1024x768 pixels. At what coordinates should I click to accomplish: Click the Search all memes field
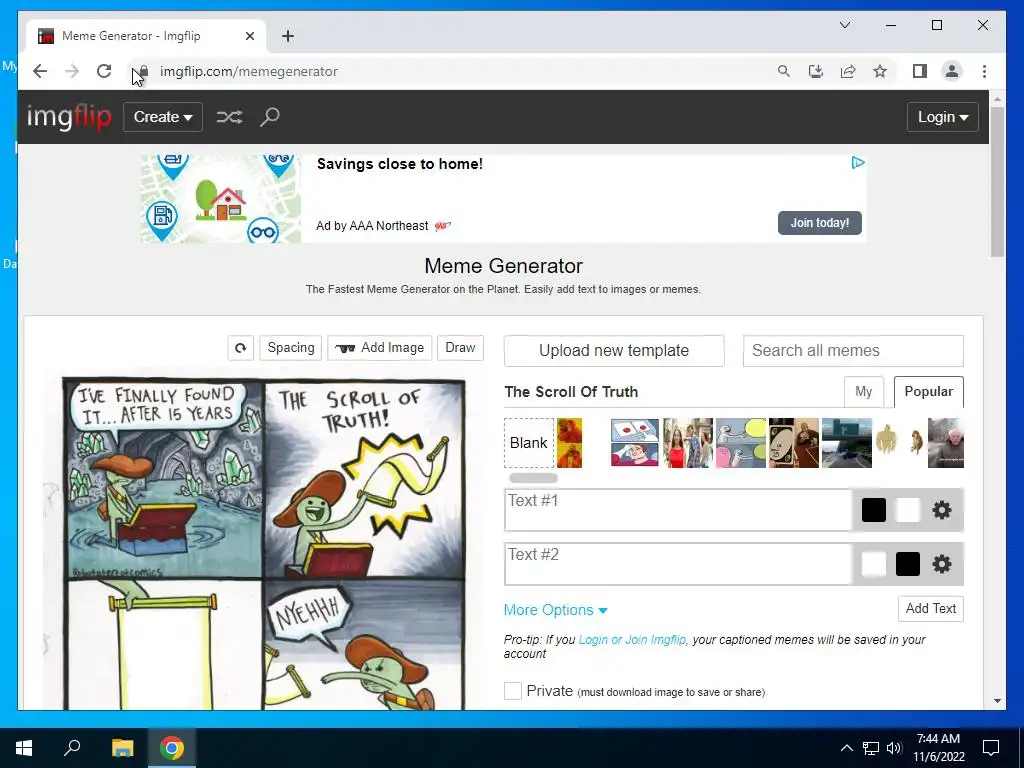click(853, 351)
